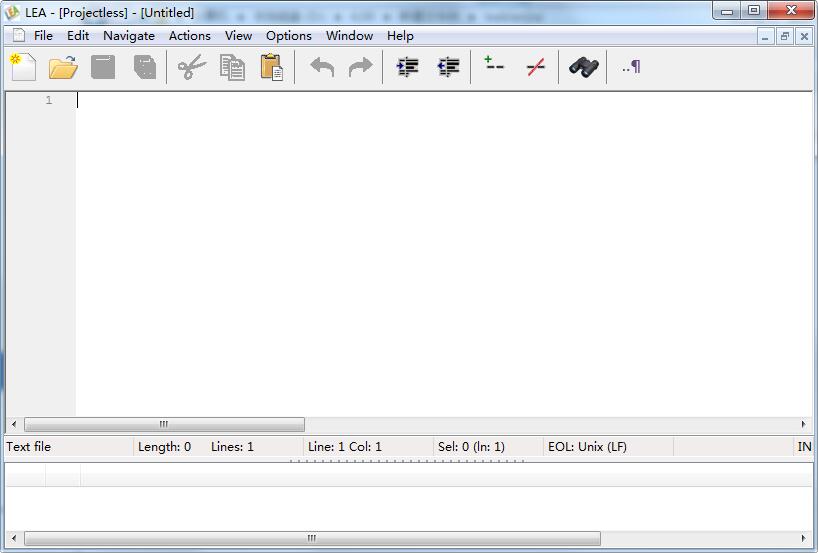Open the Options menu

point(288,35)
